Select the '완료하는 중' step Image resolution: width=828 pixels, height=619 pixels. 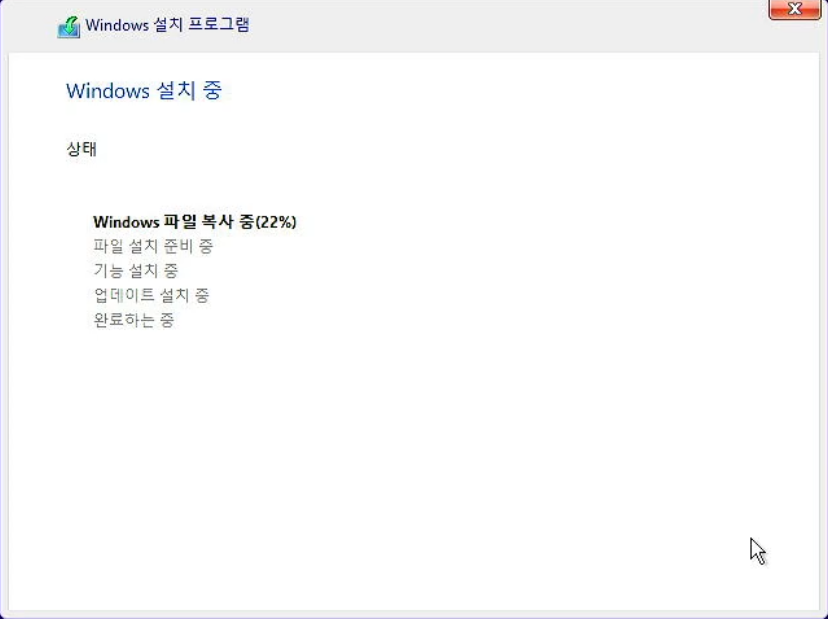(134, 320)
